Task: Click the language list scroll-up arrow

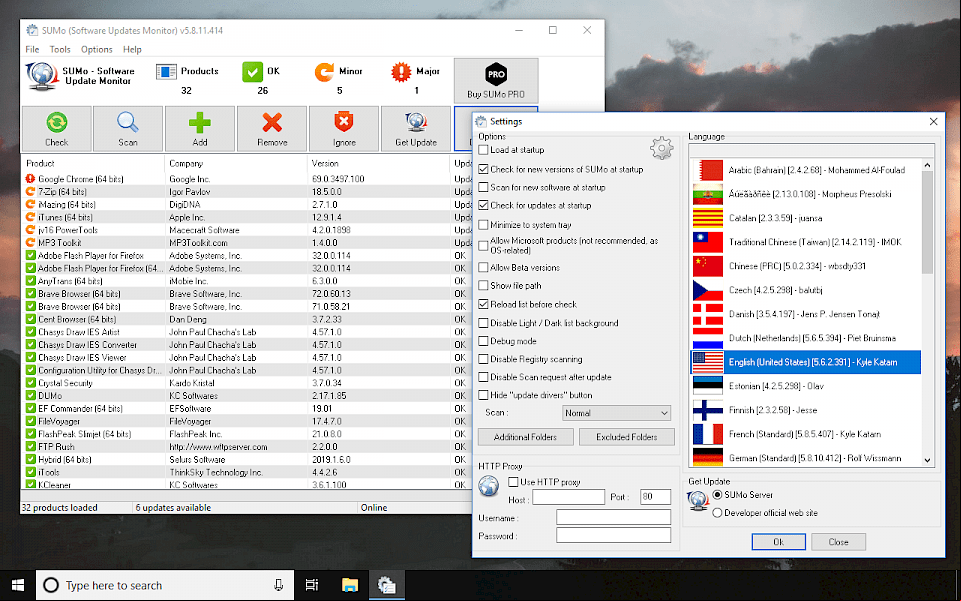Action: point(927,165)
